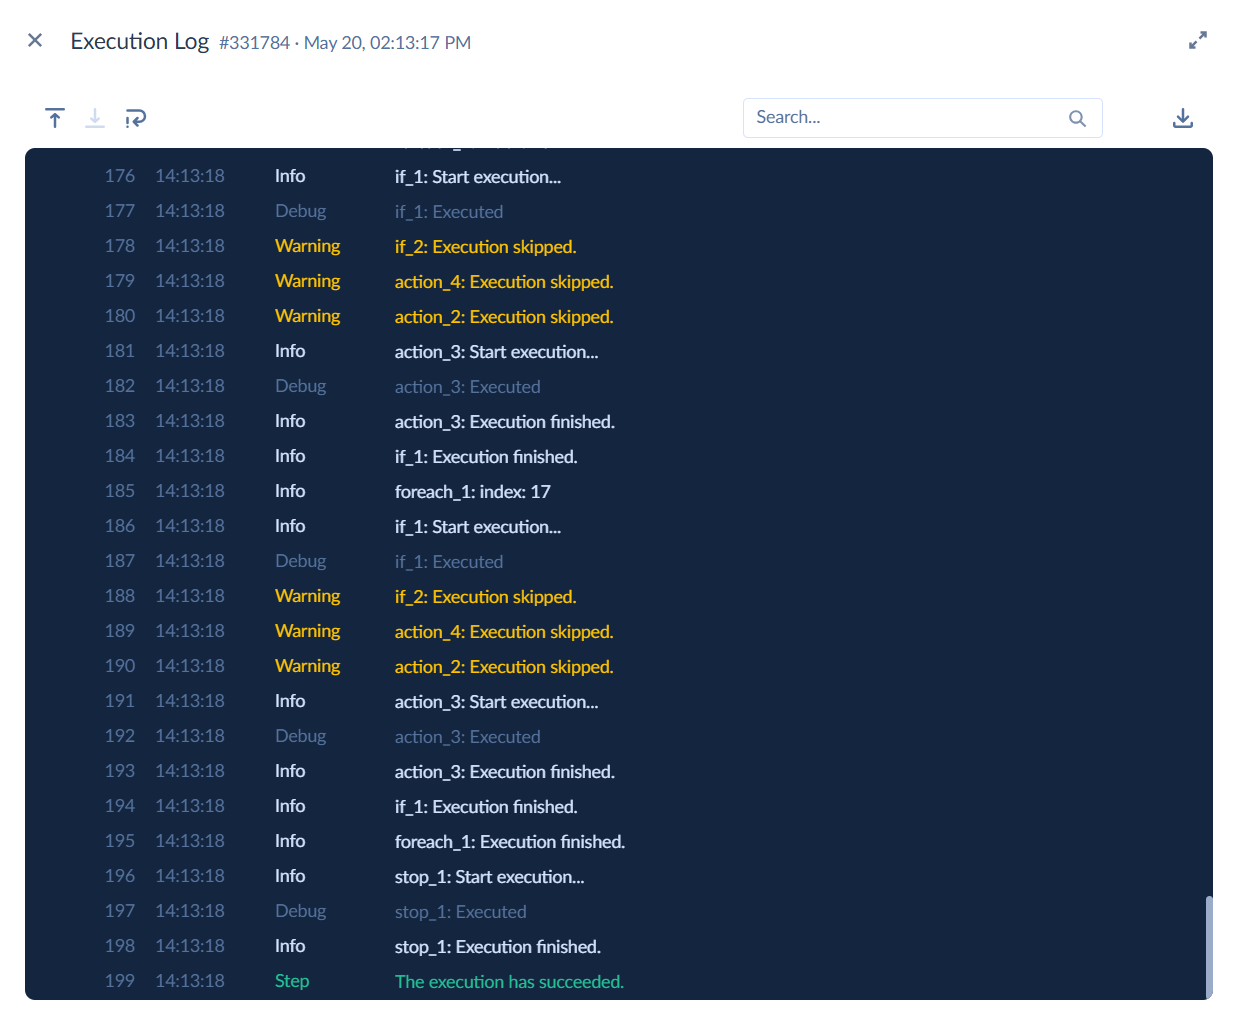This screenshot has height=1026, width=1242.
Task: Select line 177 'if_1: Executed' debug message
Action: [x=449, y=212]
